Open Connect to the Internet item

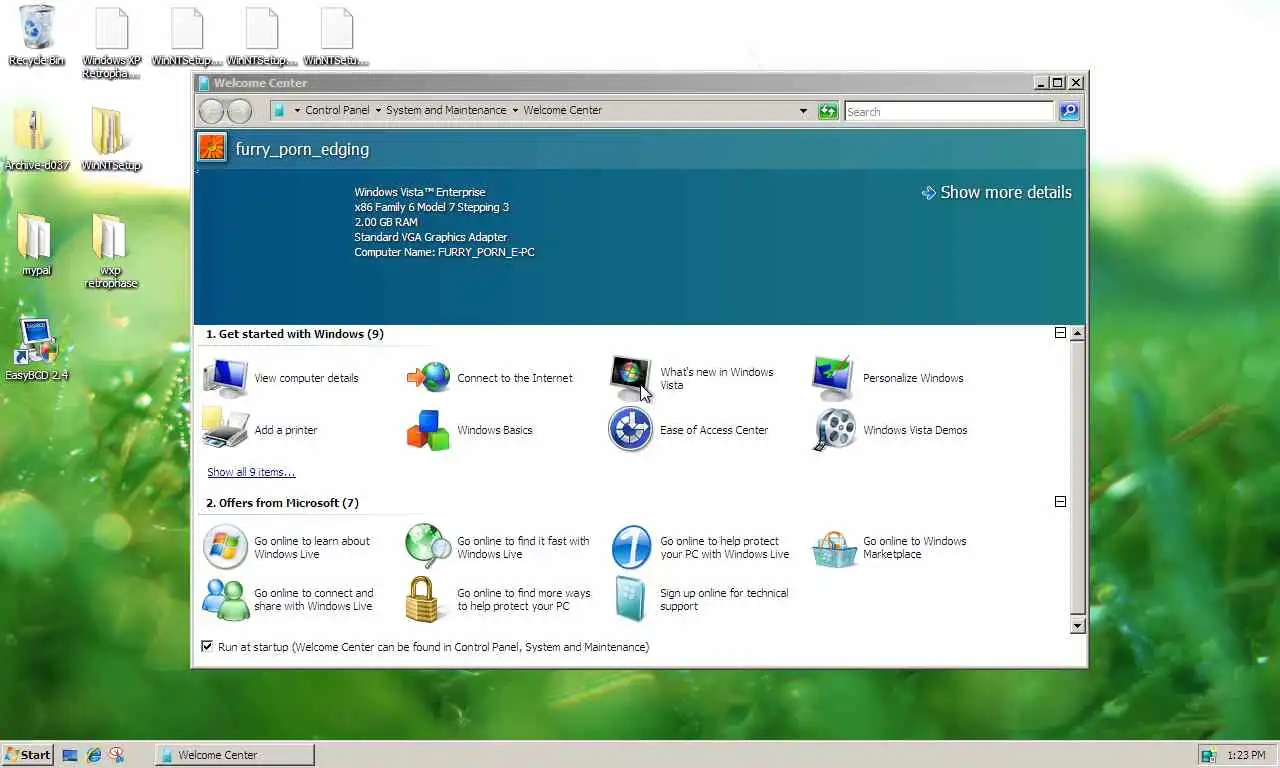(x=490, y=378)
